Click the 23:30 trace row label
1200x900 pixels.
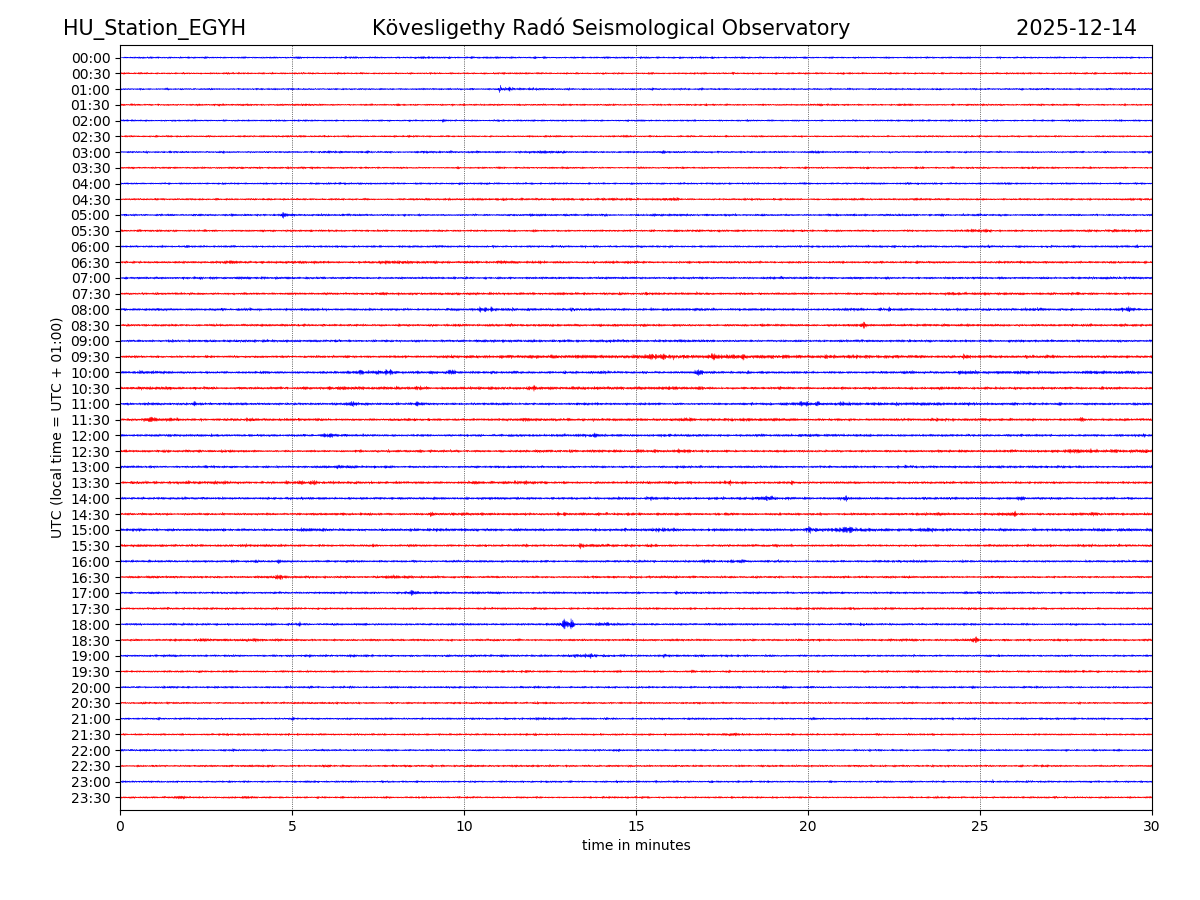[91, 798]
